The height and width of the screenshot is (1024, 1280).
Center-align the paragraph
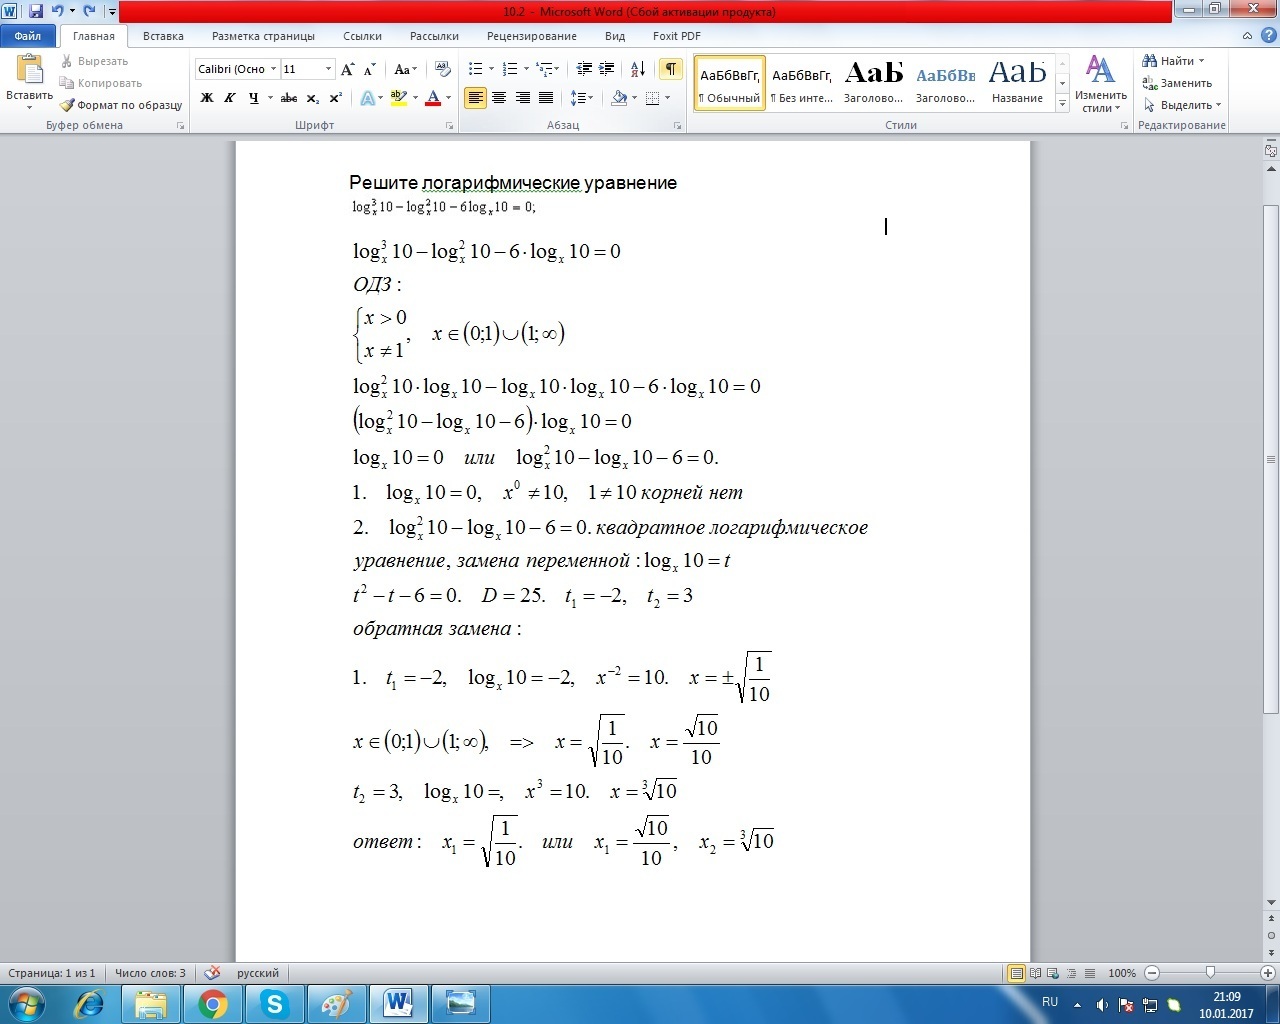(x=498, y=98)
